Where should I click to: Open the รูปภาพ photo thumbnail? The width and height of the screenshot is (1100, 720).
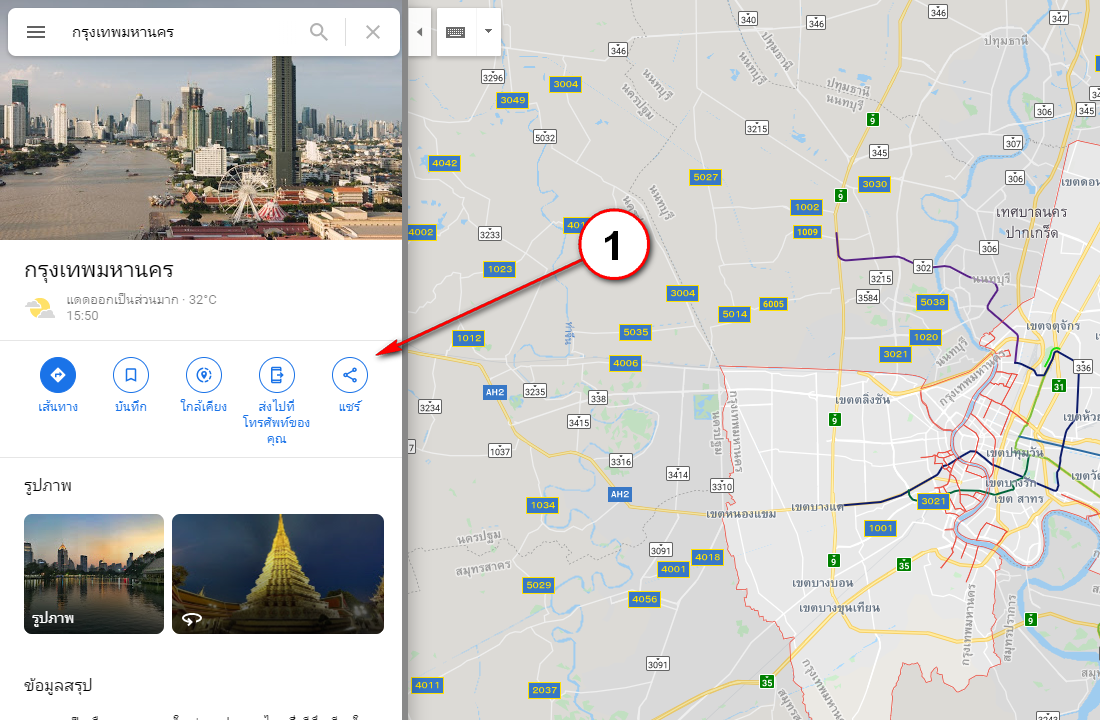point(94,574)
